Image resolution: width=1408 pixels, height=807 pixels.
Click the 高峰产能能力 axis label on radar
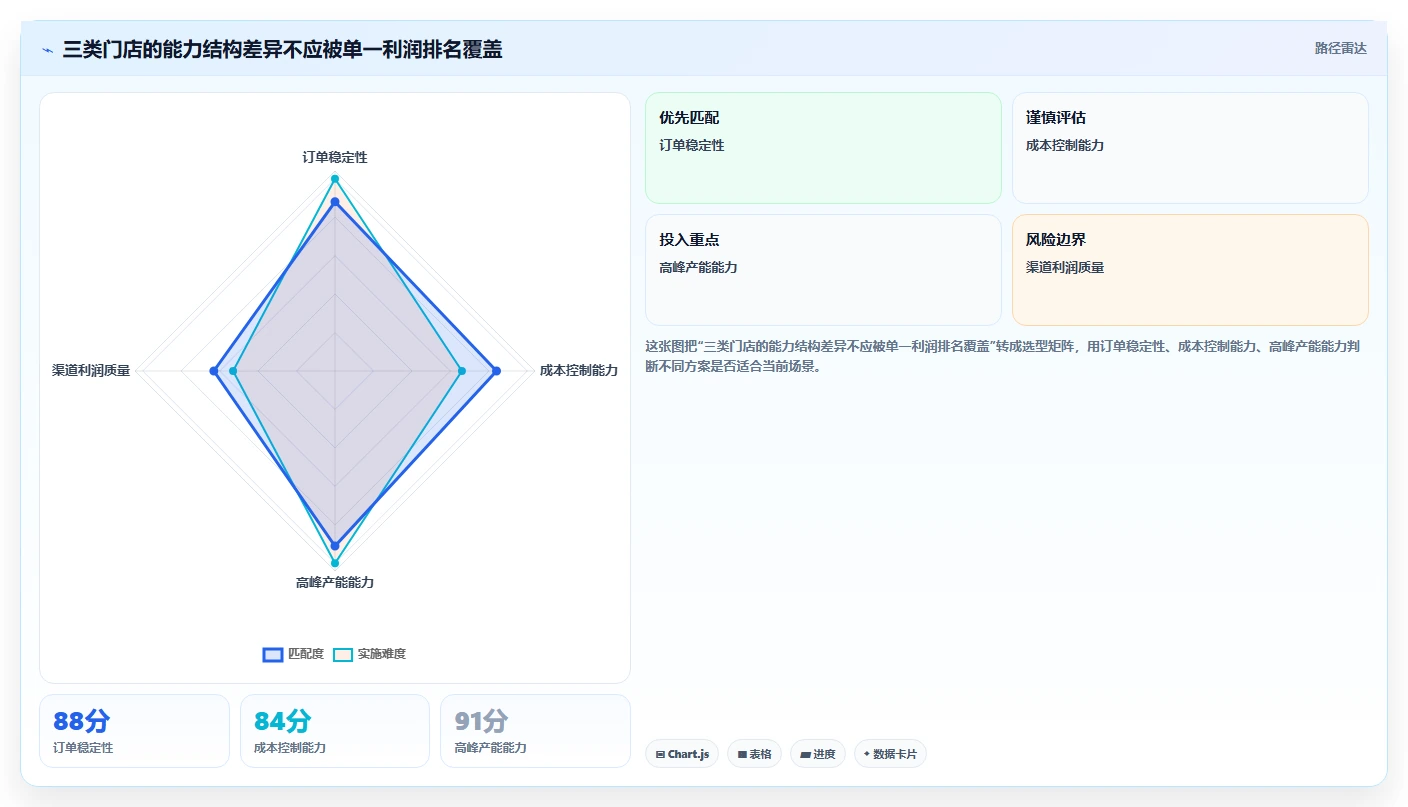[335, 582]
